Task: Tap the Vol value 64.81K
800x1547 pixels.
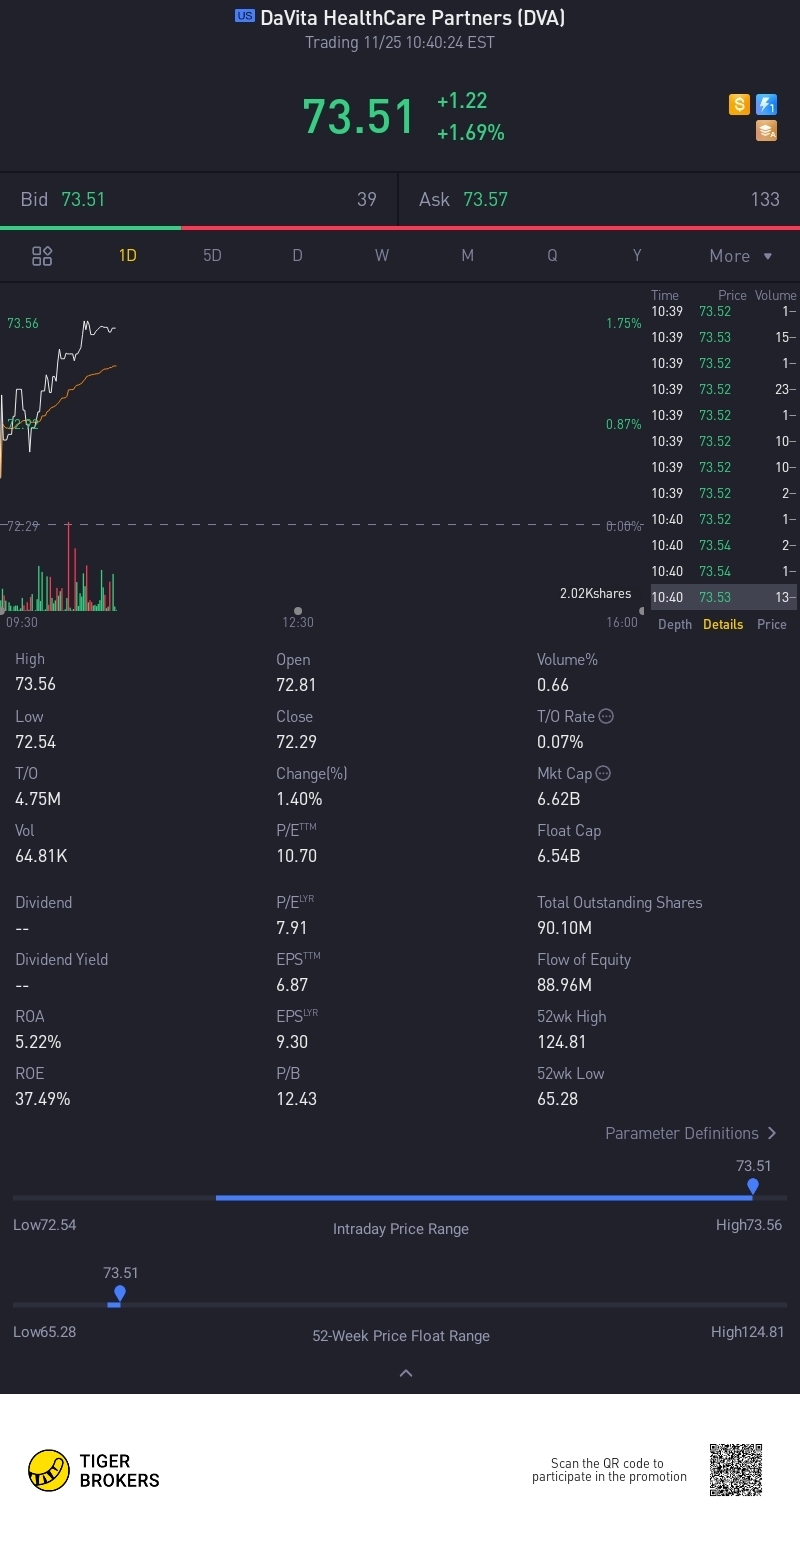Action: (x=41, y=856)
